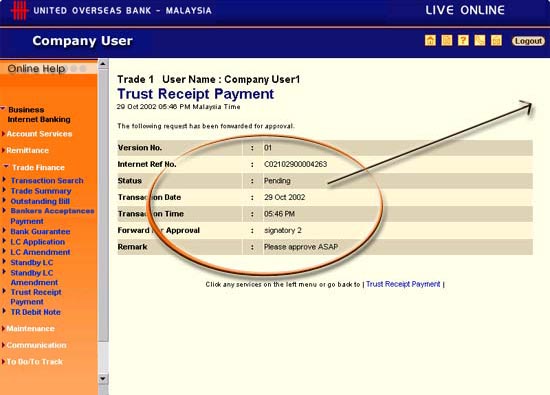Click the sidebar scrollbar down arrow
Image resolution: width=550 pixels, height=395 pixels.
tap(103, 379)
